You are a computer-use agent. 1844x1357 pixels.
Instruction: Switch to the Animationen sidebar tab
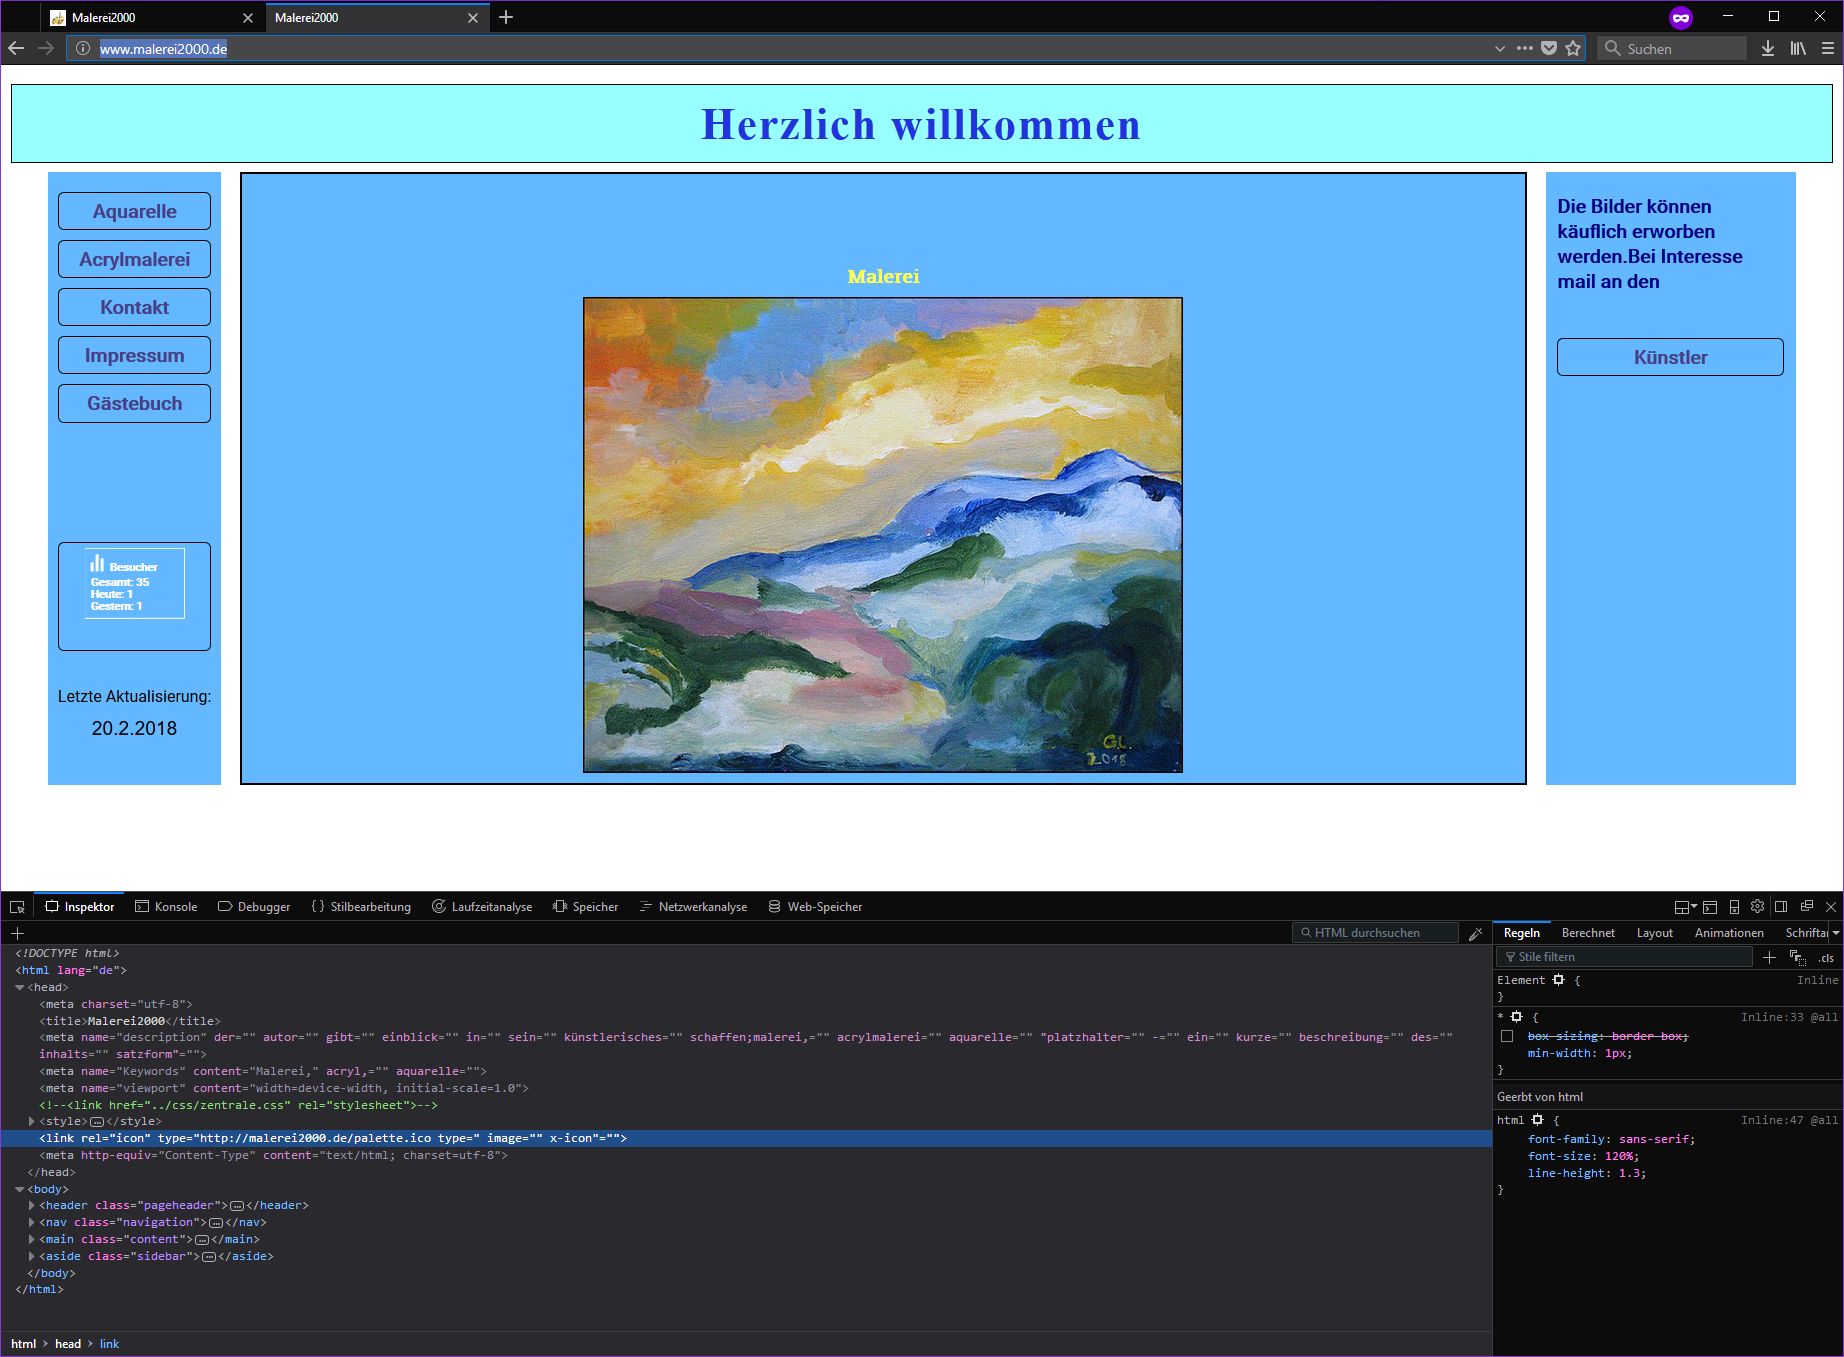(x=1729, y=933)
